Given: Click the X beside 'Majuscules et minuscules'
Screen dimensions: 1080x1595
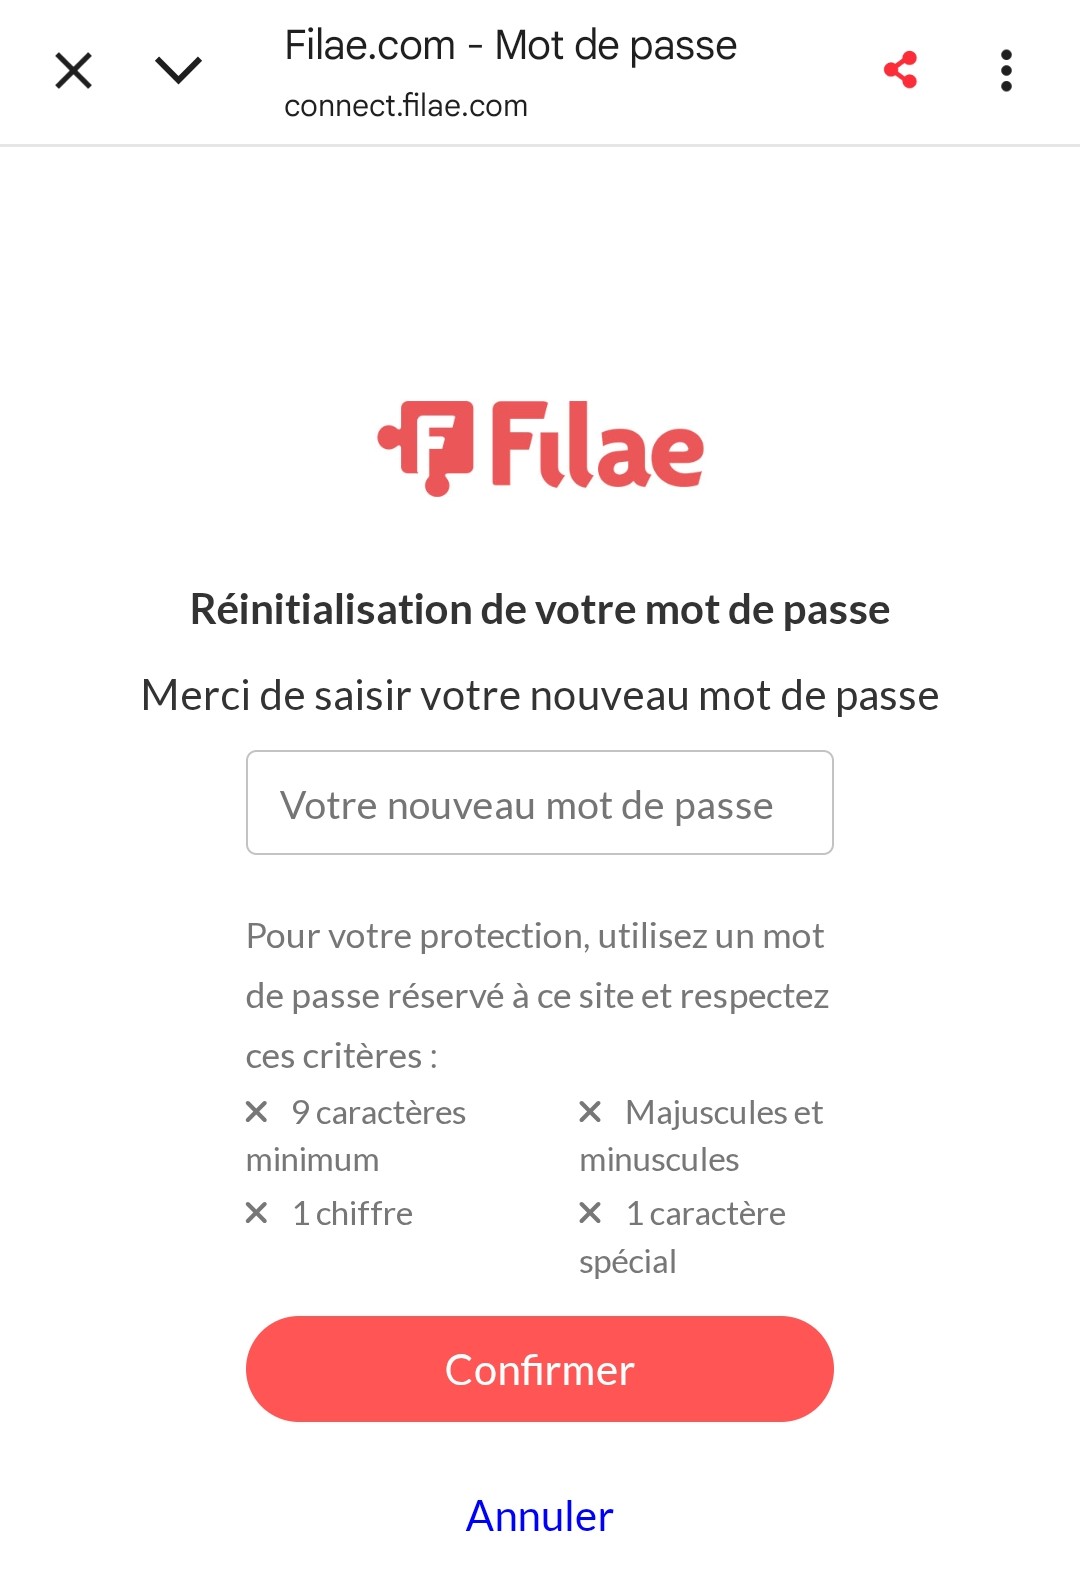Looking at the screenshot, I should click(590, 1112).
